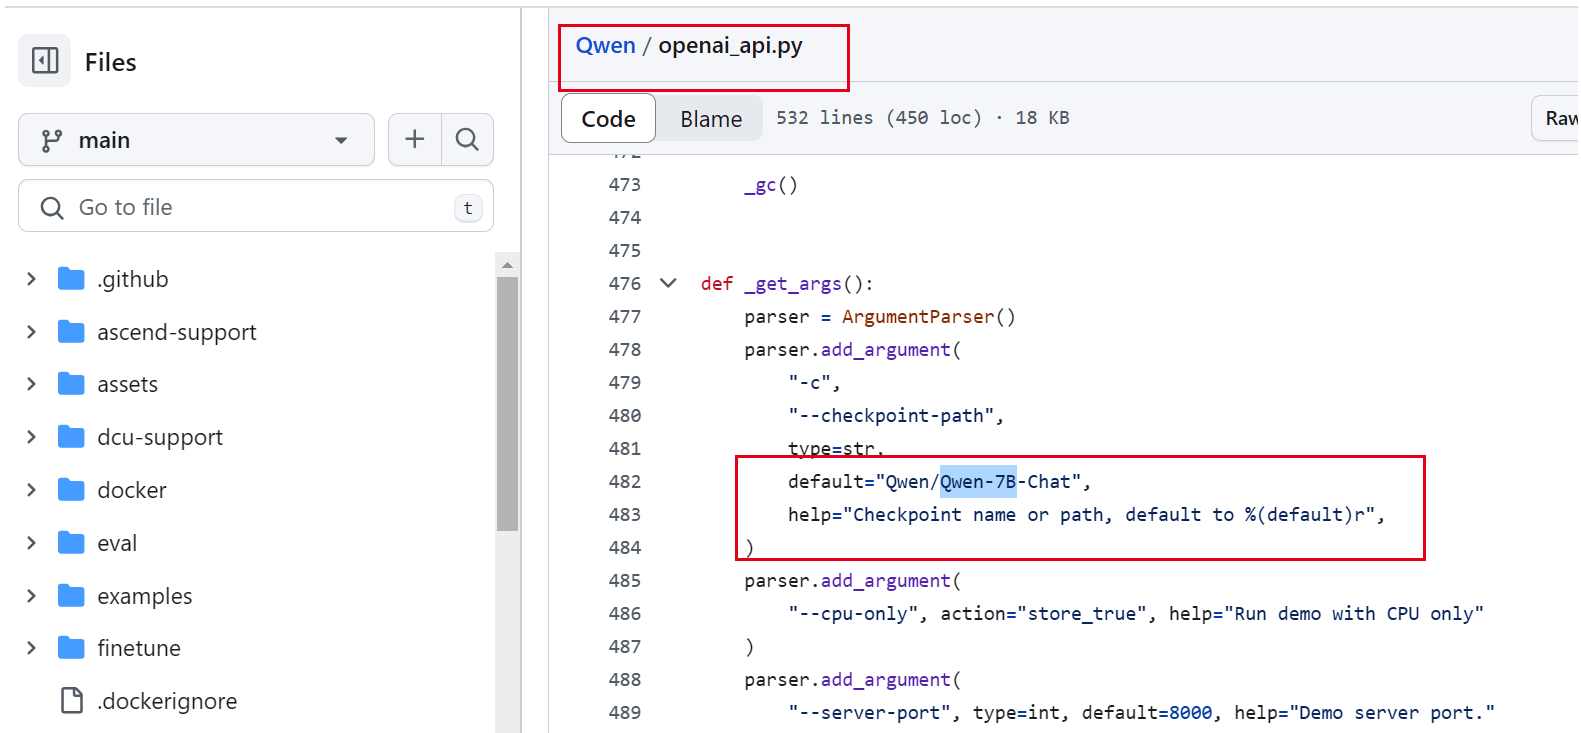1581x733 pixels.
Task: Click the openai_api.py breadcrumb filename
Action: pos(730,46)
